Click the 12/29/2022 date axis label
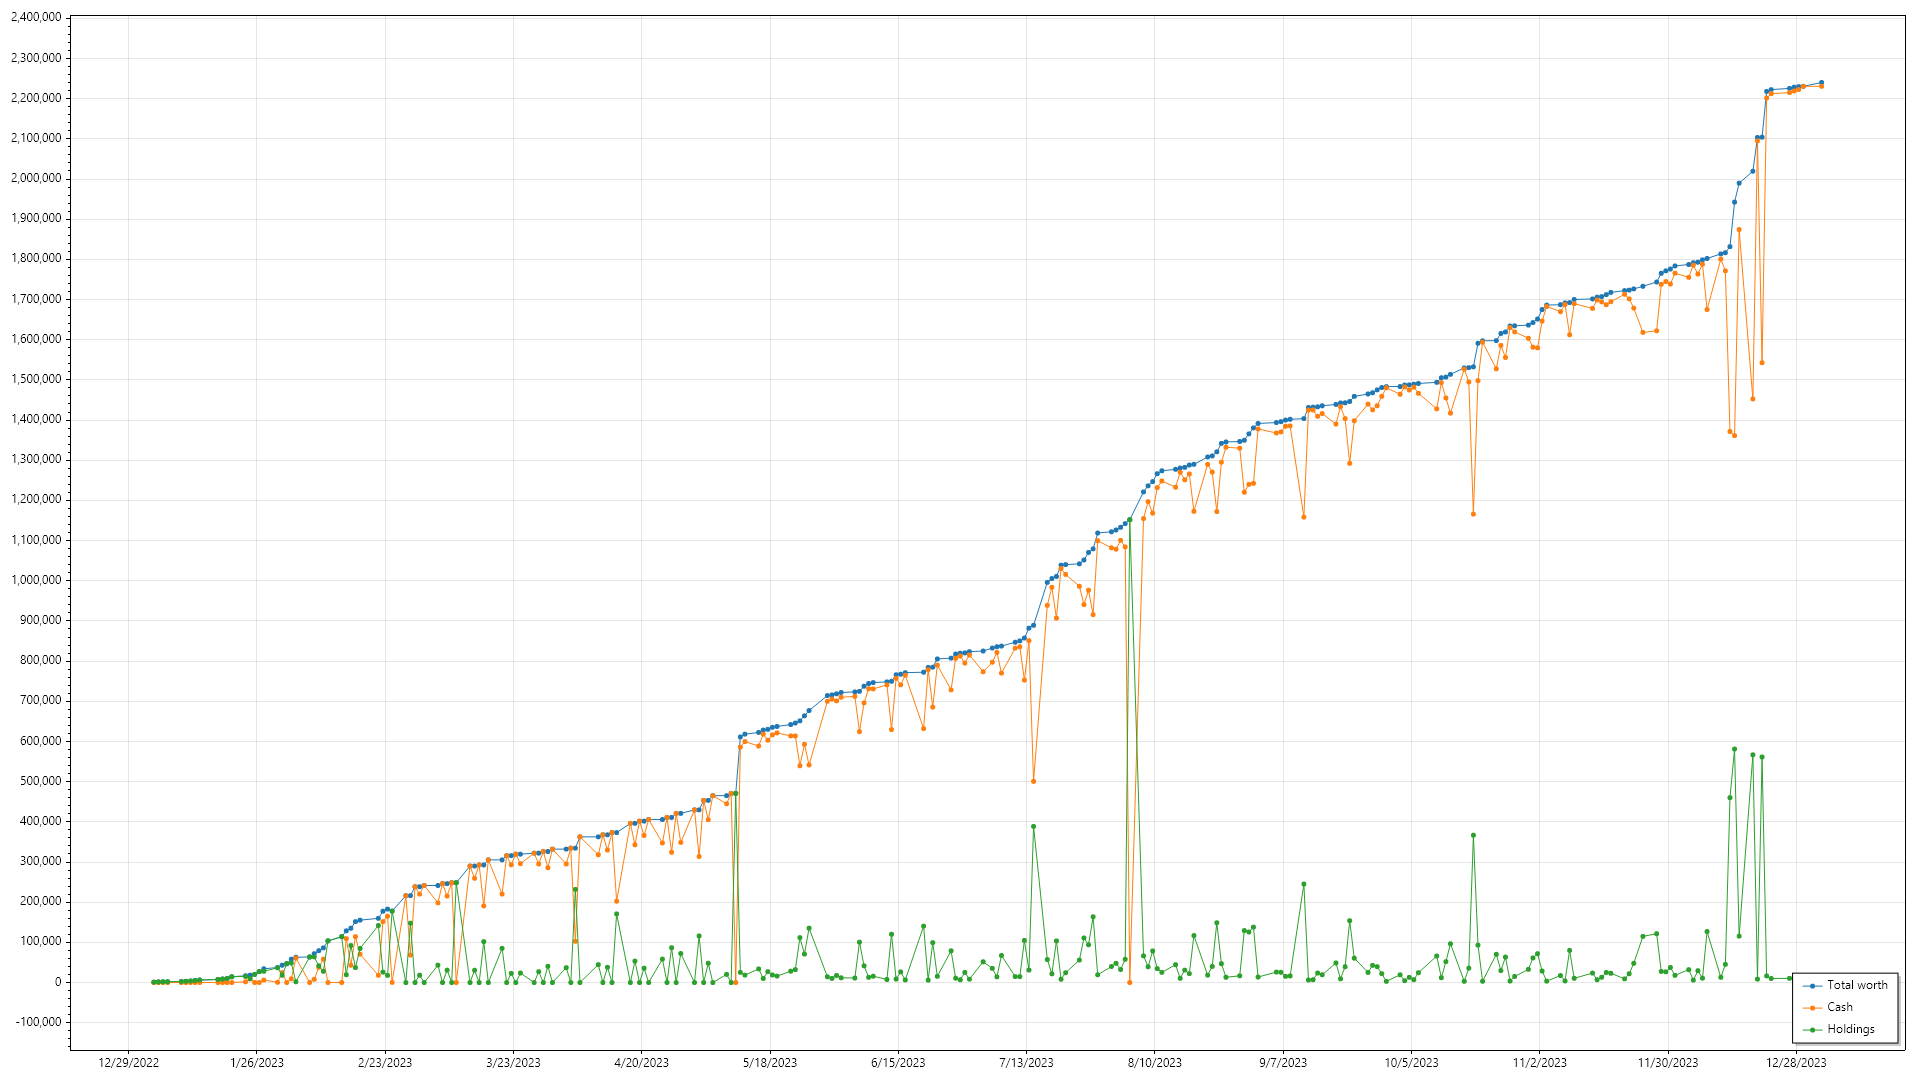 point(128,1063)
